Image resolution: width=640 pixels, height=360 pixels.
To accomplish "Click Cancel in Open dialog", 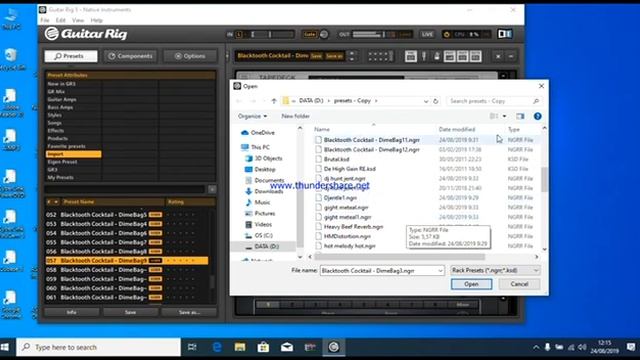I will 519,284.
